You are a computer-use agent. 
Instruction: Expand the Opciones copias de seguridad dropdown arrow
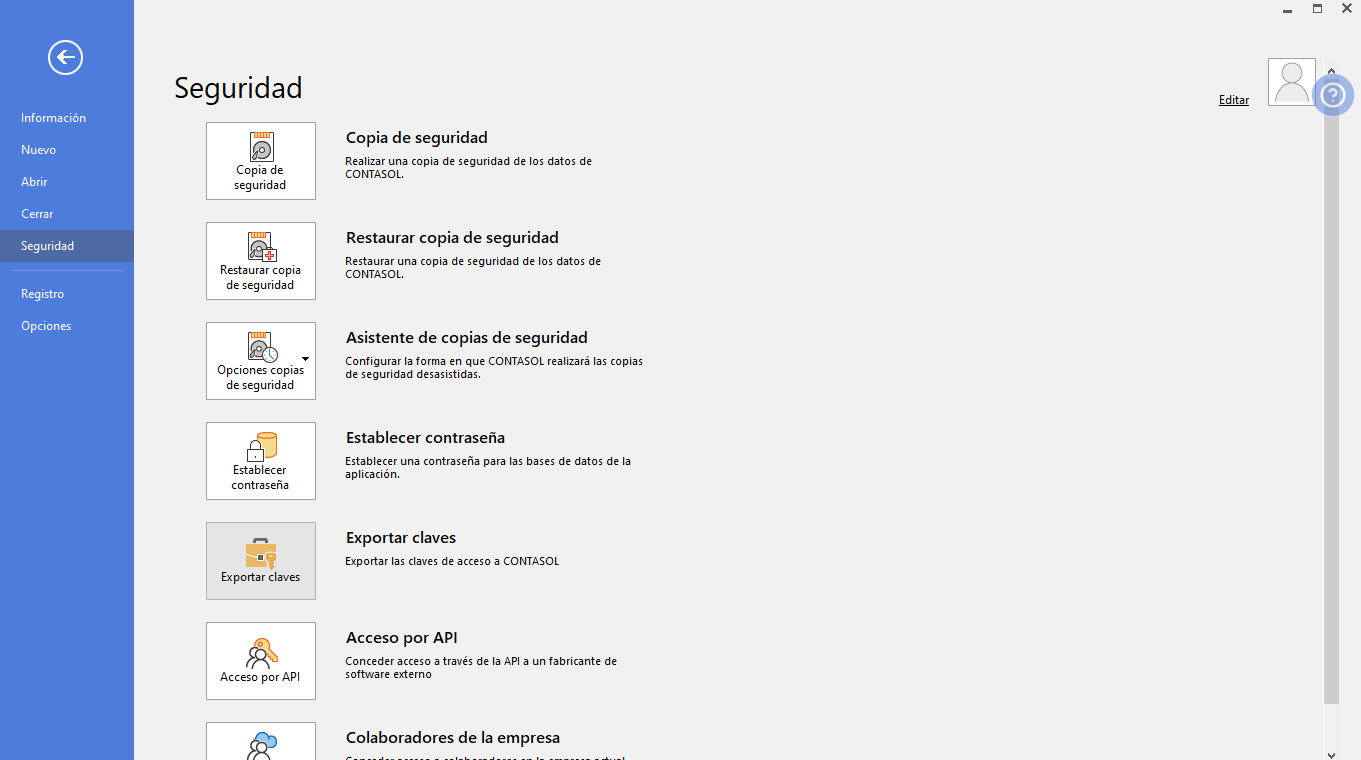tap(305, 358)
